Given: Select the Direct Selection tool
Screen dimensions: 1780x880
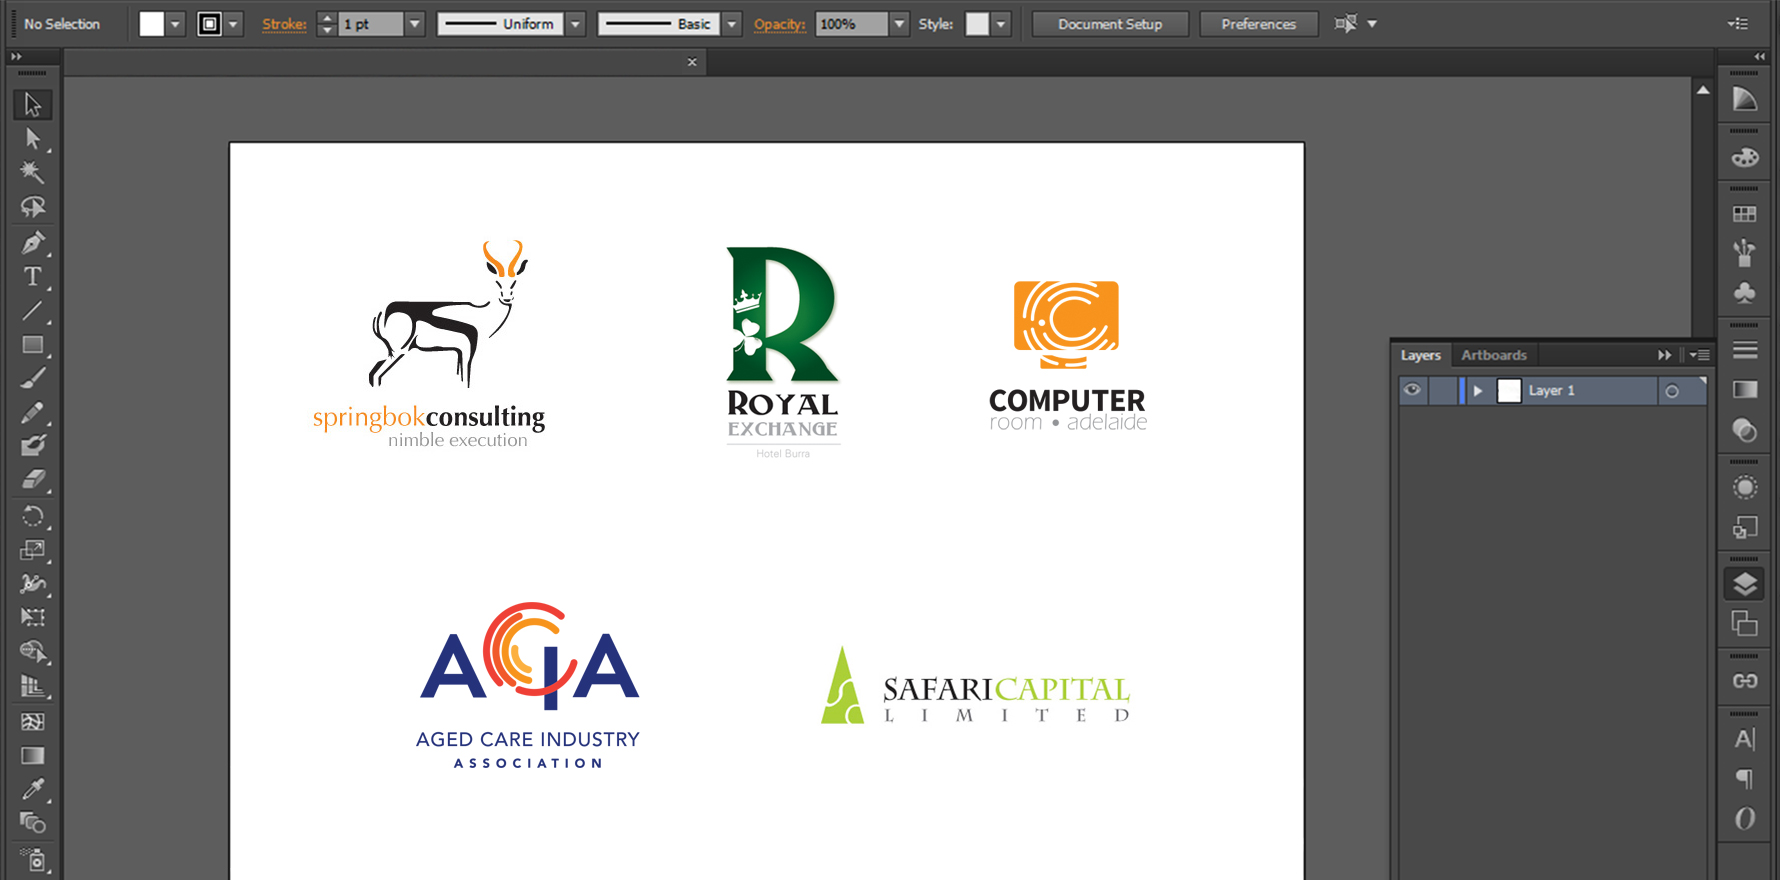Looking at the screenshot, I should pyautogui.click(x=33, y=138).
